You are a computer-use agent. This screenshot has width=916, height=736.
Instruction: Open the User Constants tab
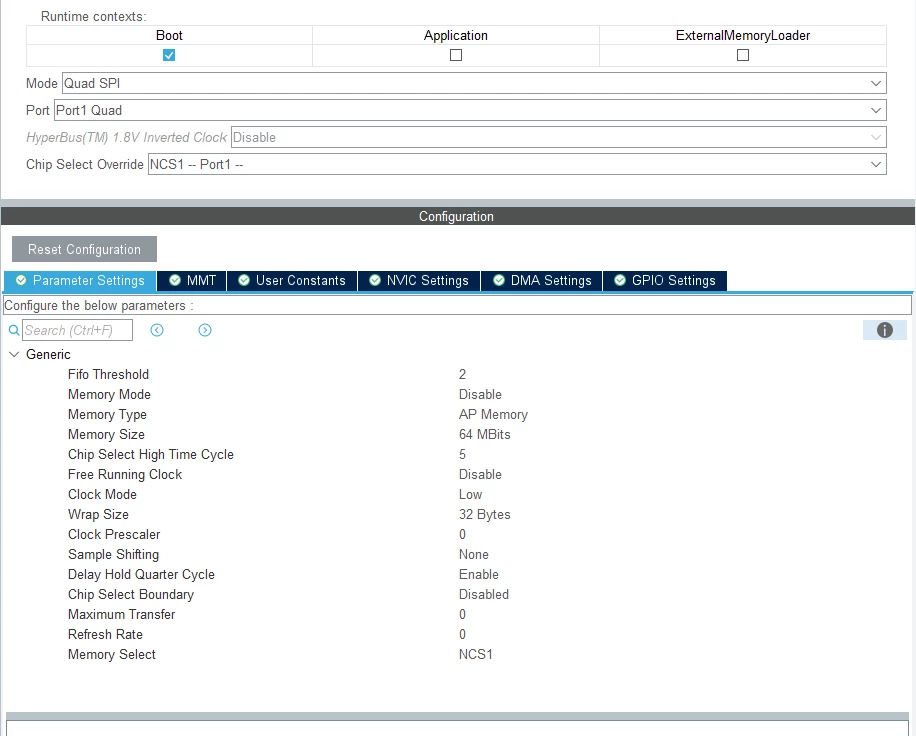(292, 280)
